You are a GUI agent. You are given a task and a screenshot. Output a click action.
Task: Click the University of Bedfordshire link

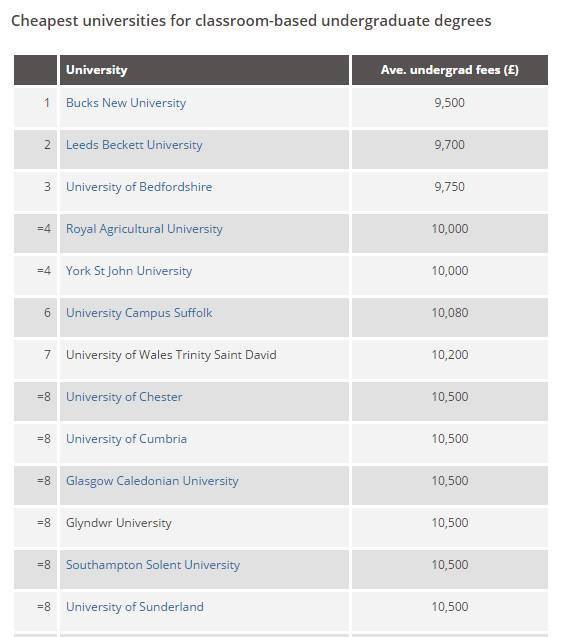pos(139,187)
